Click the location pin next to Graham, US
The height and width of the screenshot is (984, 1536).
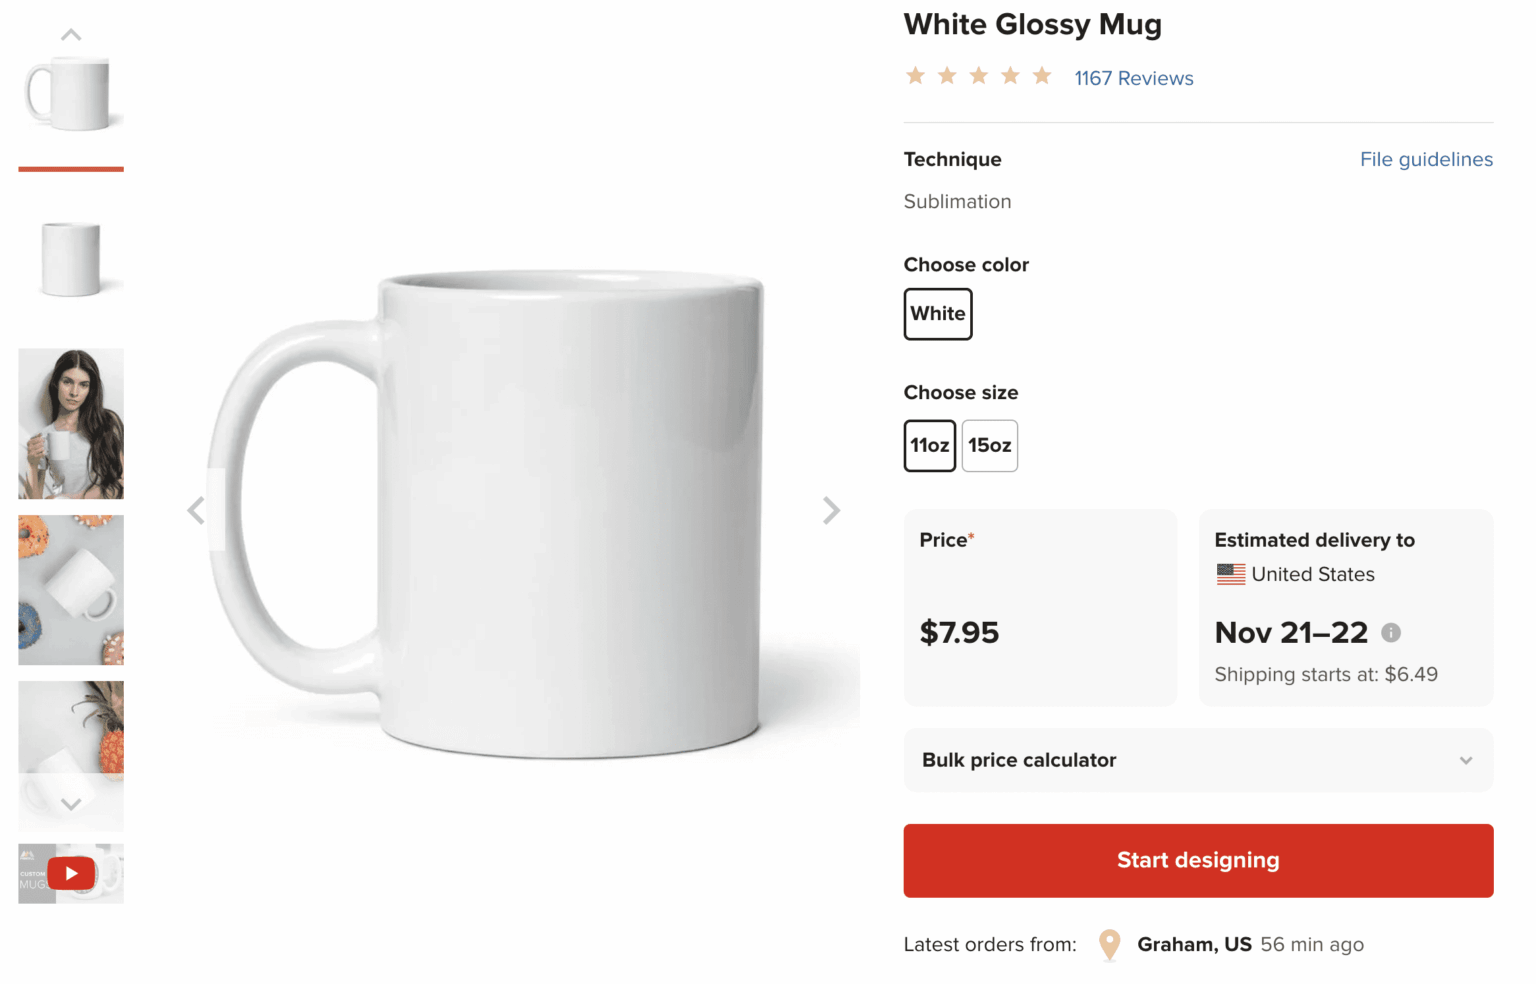[1108, 944]
